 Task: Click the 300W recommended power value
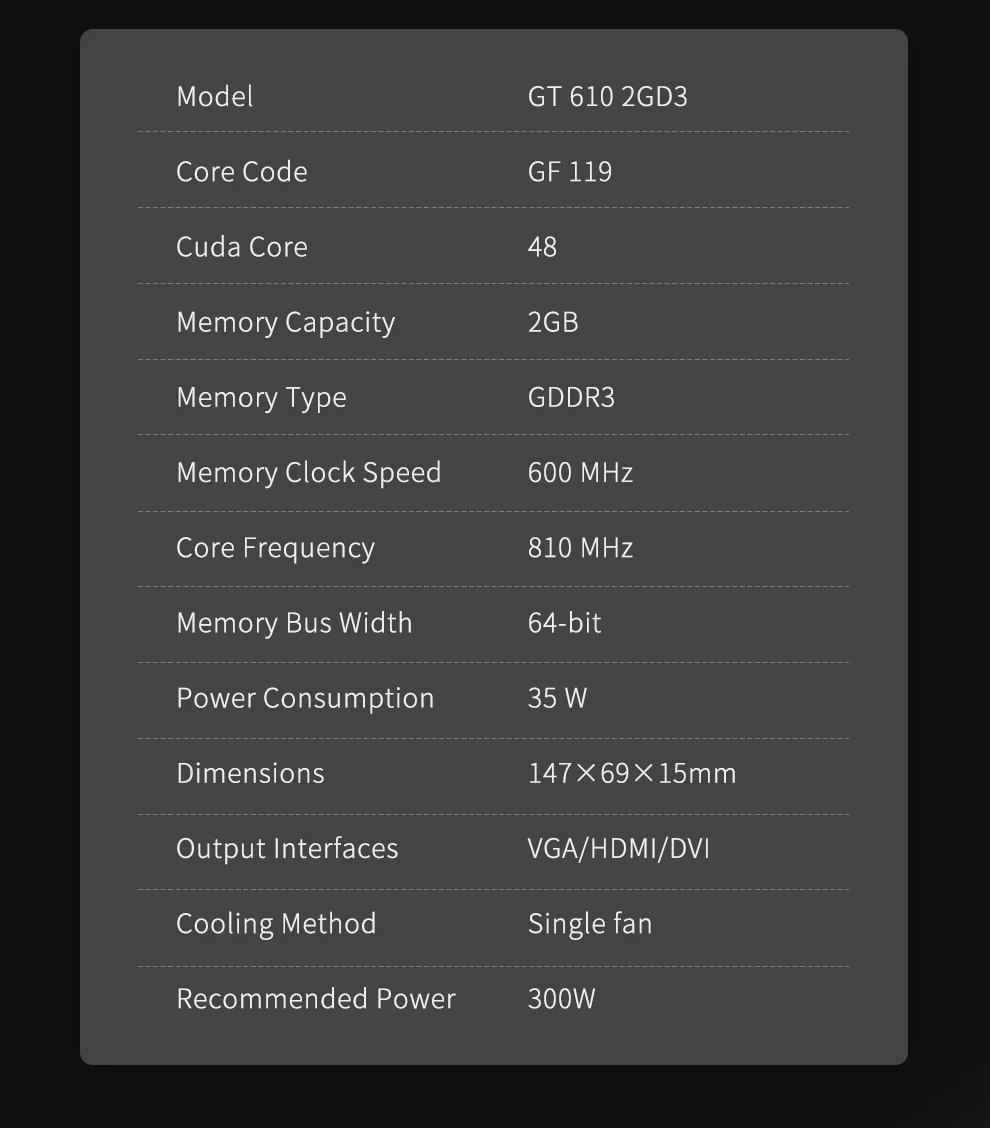pyautogui.click(x=561, y=999)
